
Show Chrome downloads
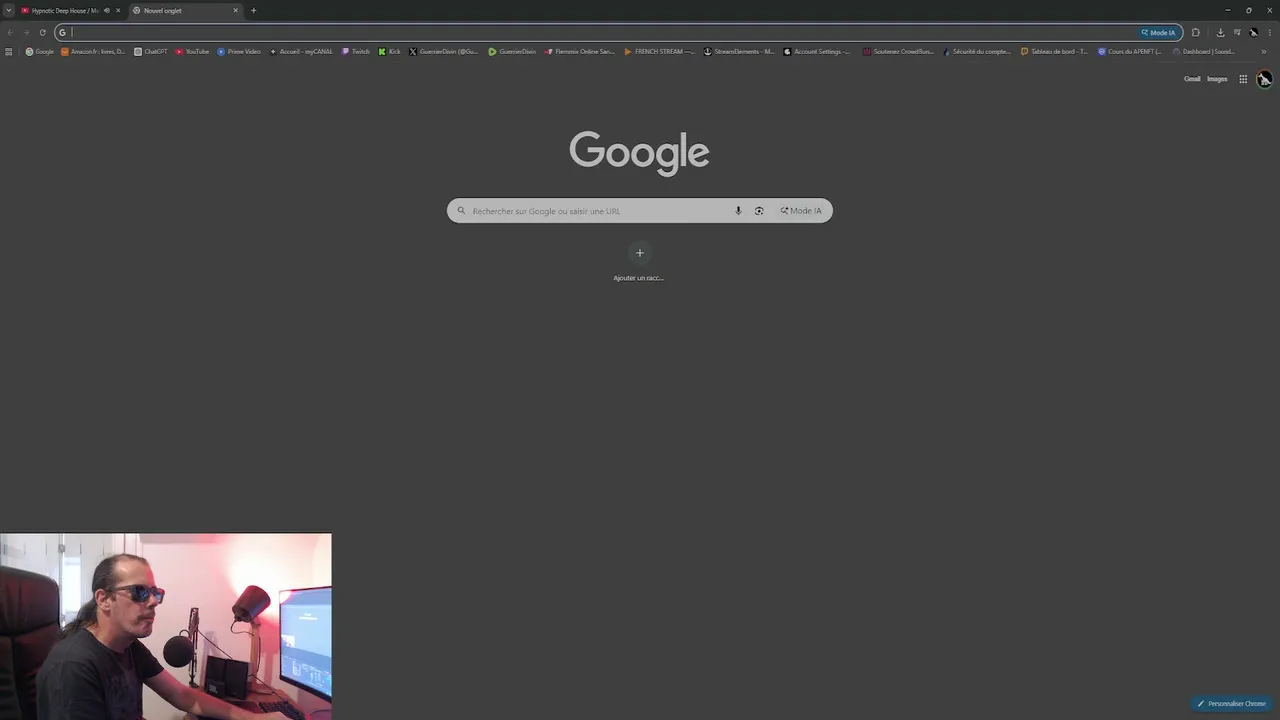[1220, 32]
